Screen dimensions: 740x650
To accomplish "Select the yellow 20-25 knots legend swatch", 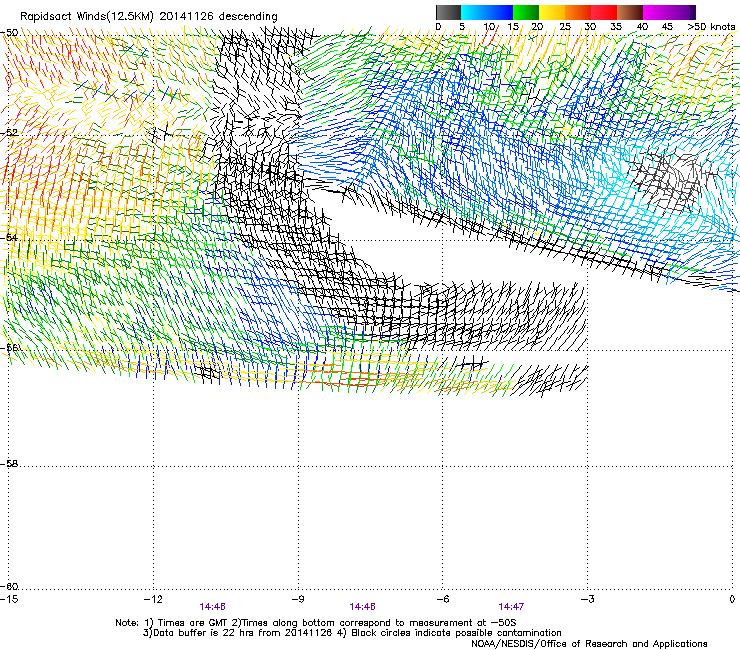I will [x=552, y=12].
